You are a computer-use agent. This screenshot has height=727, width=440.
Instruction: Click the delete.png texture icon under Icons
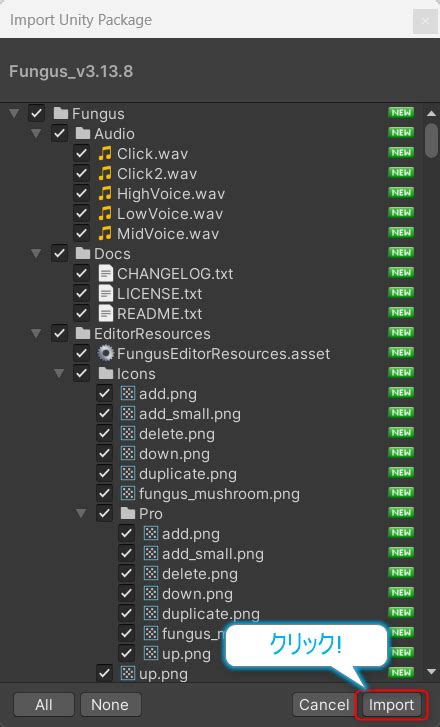point(128,434)
